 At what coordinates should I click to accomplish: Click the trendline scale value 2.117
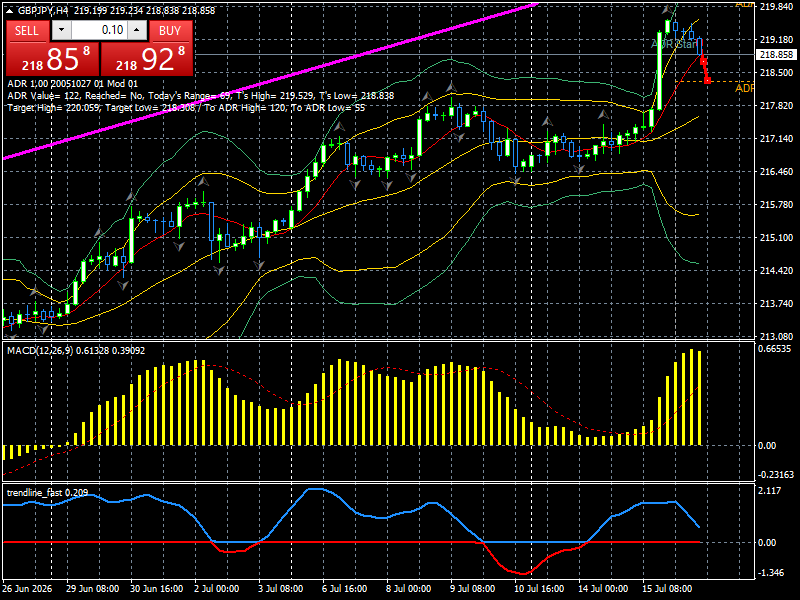(x=769, y=491)
